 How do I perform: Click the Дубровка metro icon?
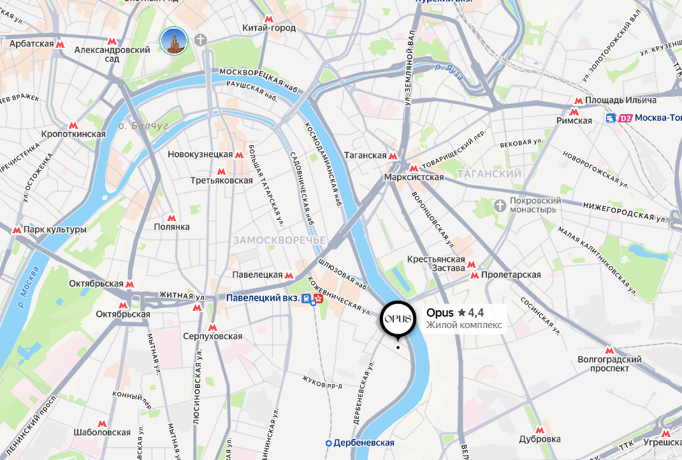540,430
